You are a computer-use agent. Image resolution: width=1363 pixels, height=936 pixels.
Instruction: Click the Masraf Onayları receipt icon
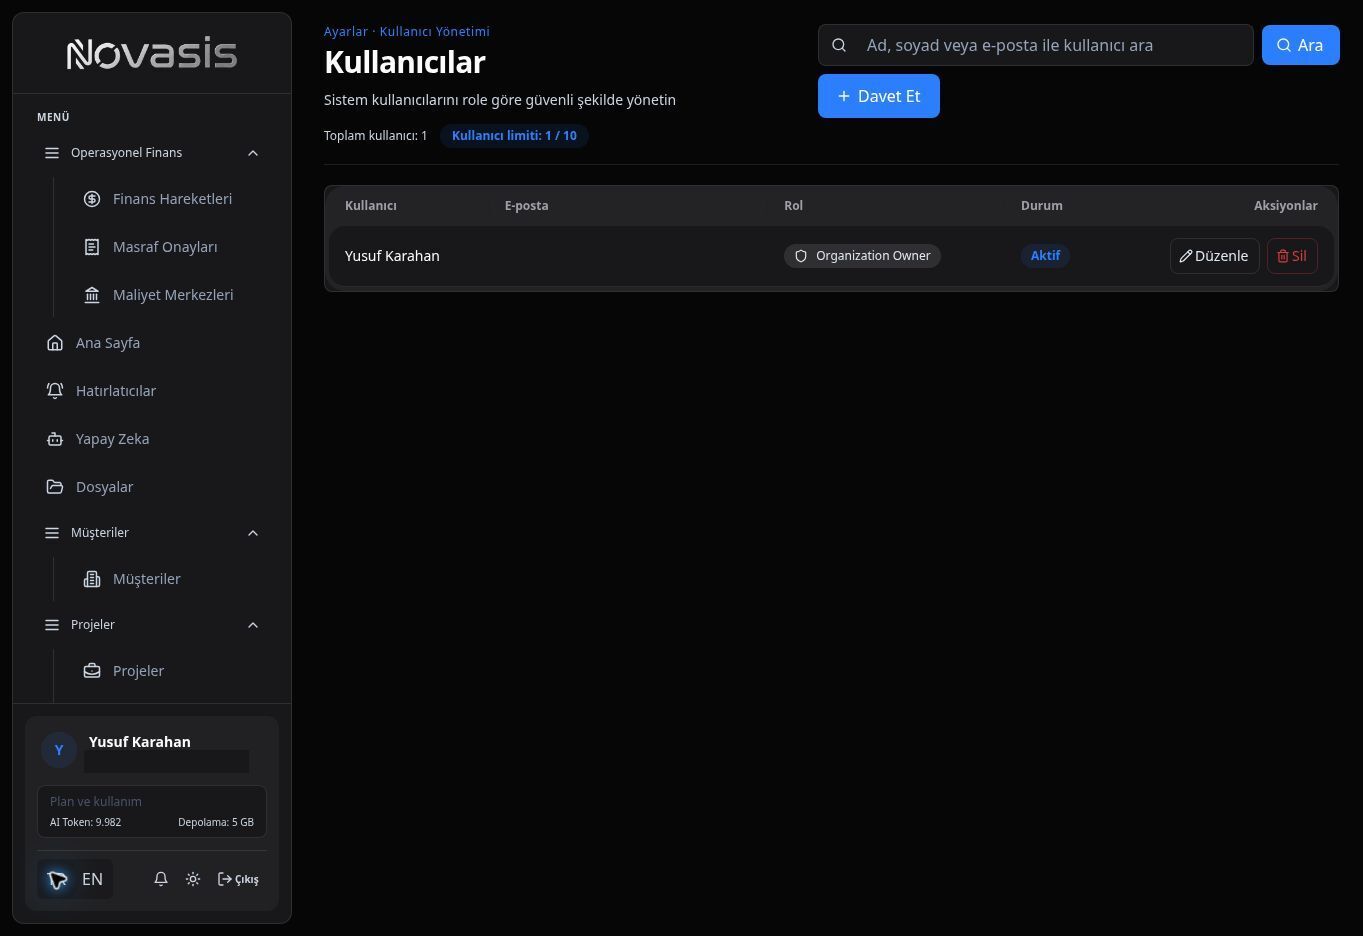(x=92, y=247)
